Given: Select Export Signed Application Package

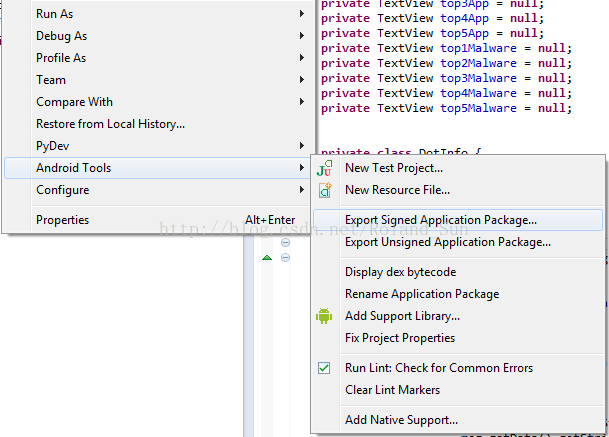Looking at the screenshot, I should point(458,220).
